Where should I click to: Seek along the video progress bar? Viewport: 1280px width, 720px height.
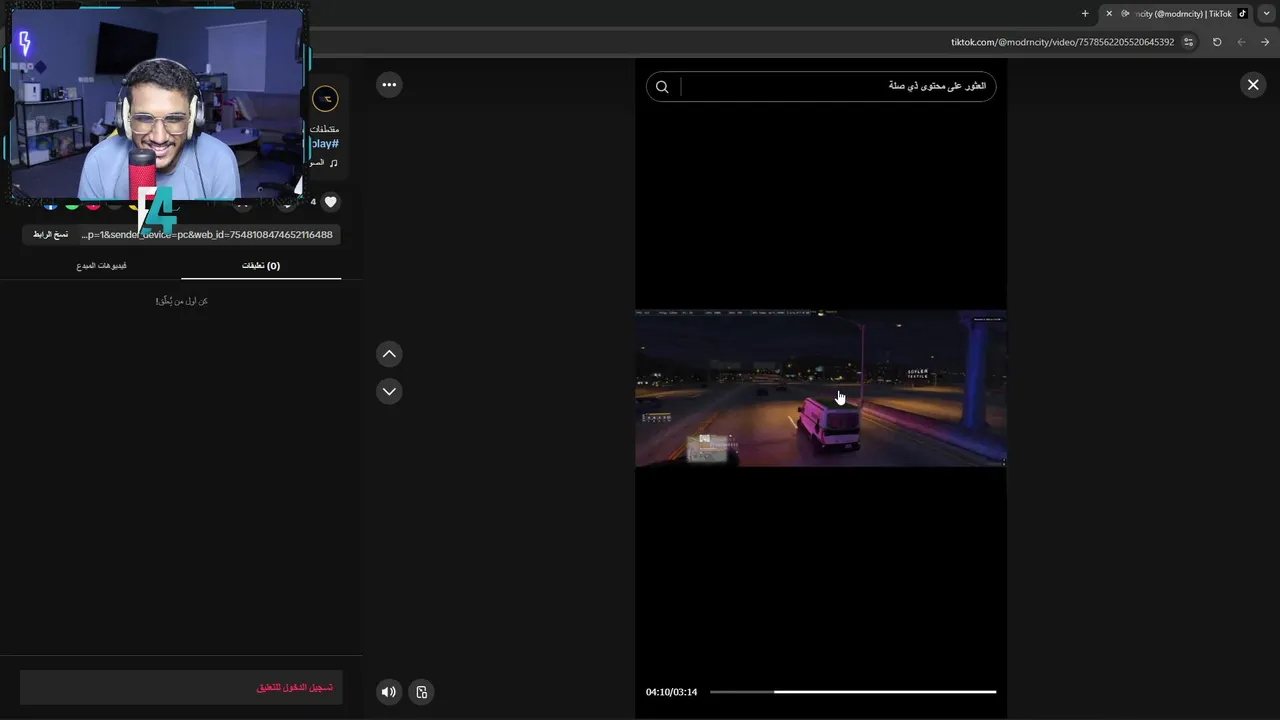coord(853,692)
